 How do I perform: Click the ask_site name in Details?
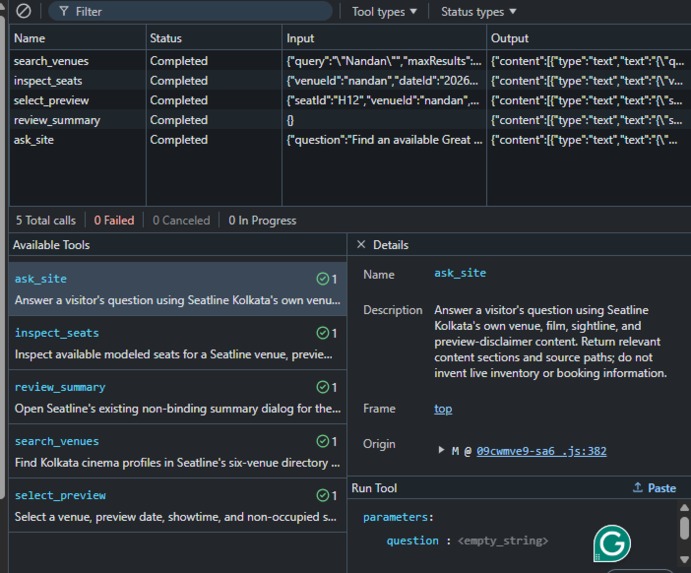pyautogui.click(x=460, y=273)
